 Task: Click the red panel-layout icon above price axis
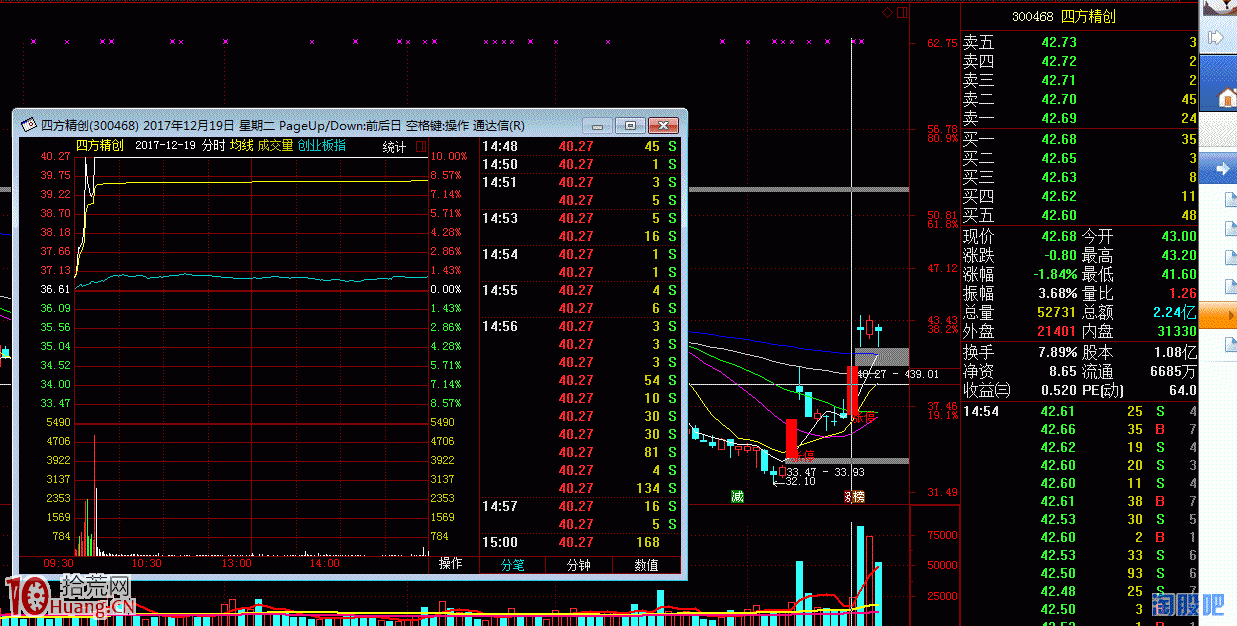[x=902, y=12]
